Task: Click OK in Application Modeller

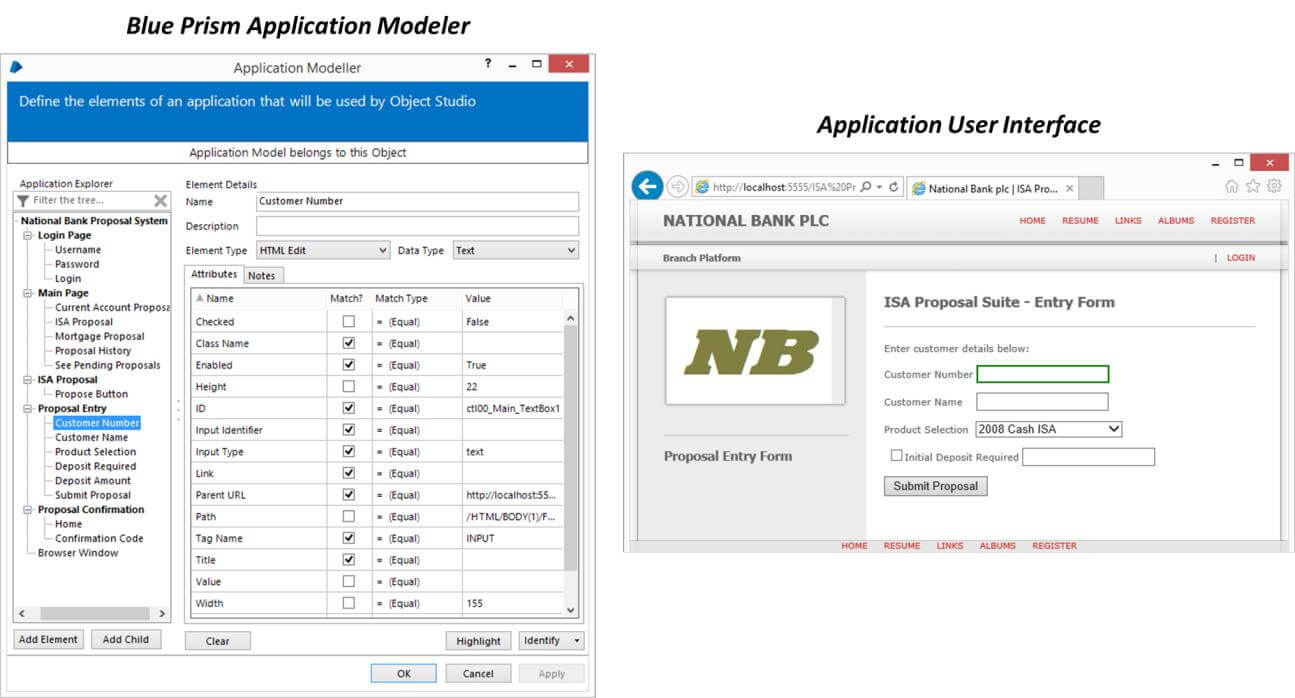Action: pos(404,673)
